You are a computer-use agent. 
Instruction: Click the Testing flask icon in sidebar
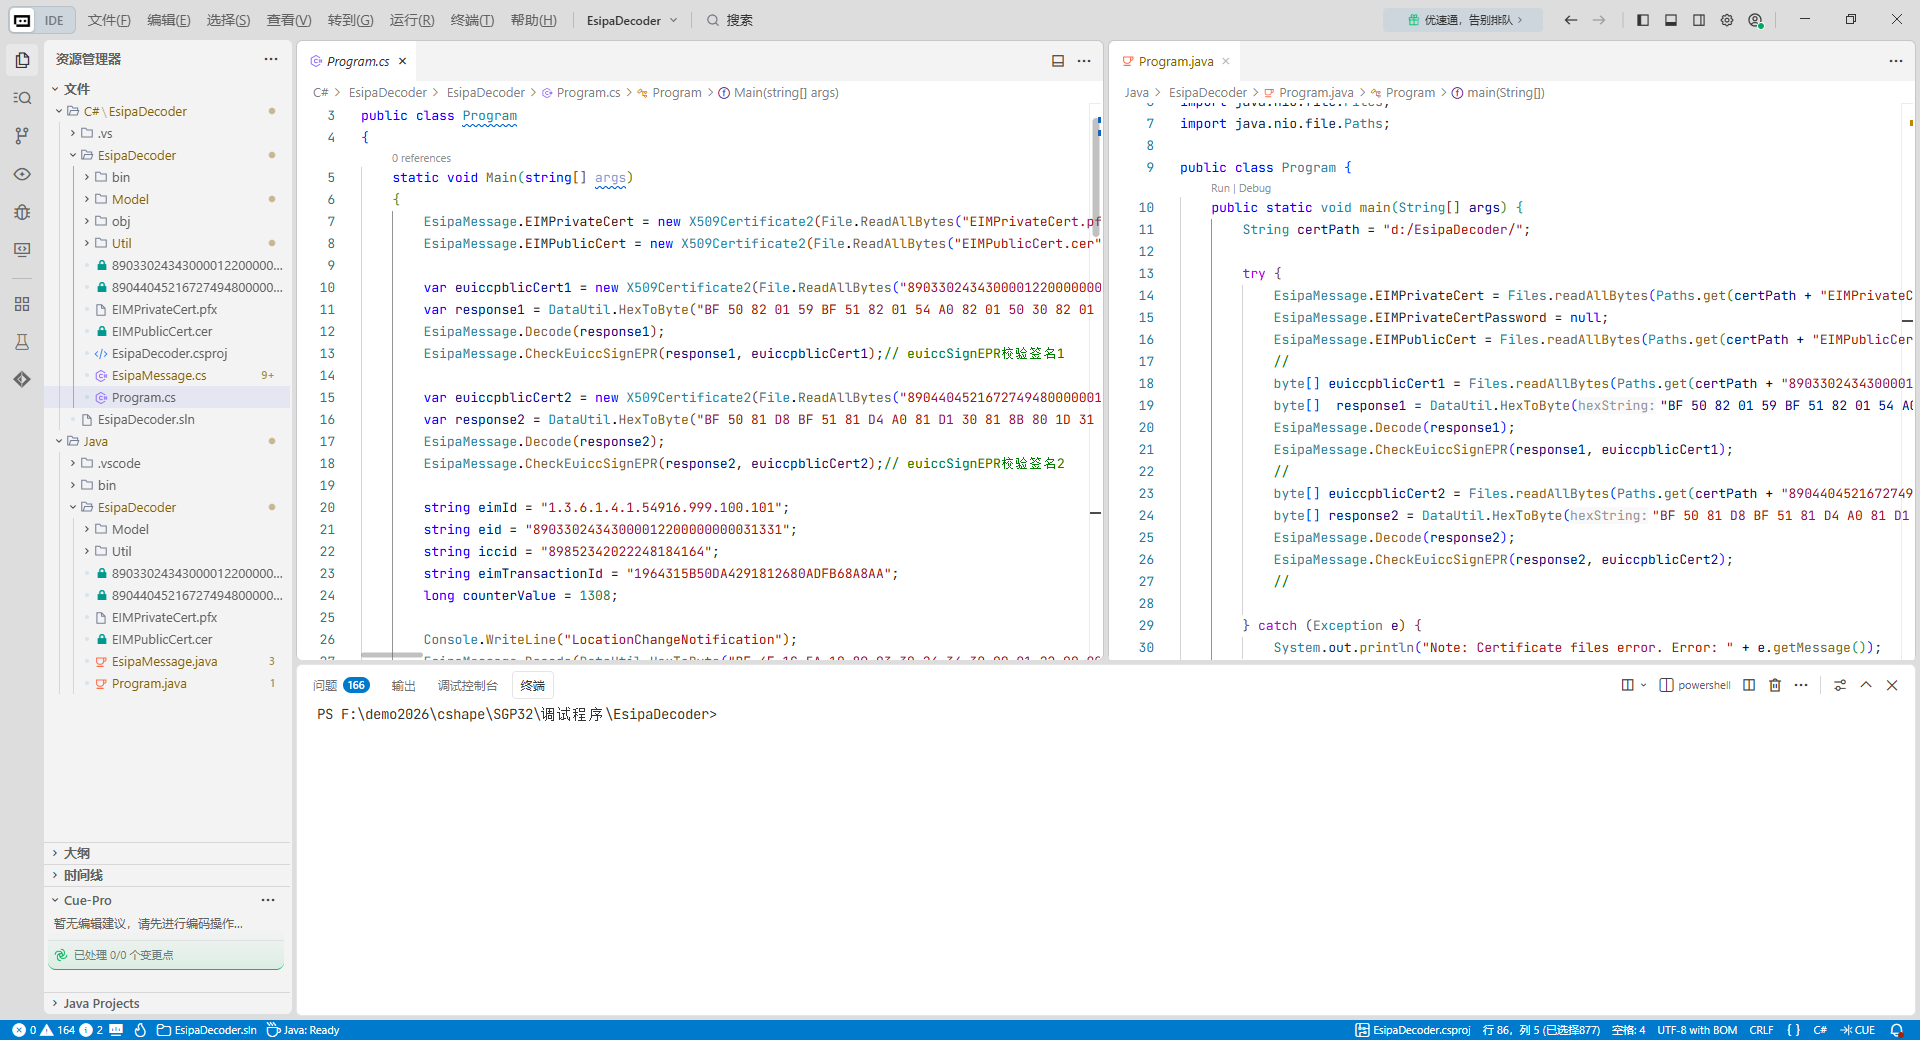point(22,342)
